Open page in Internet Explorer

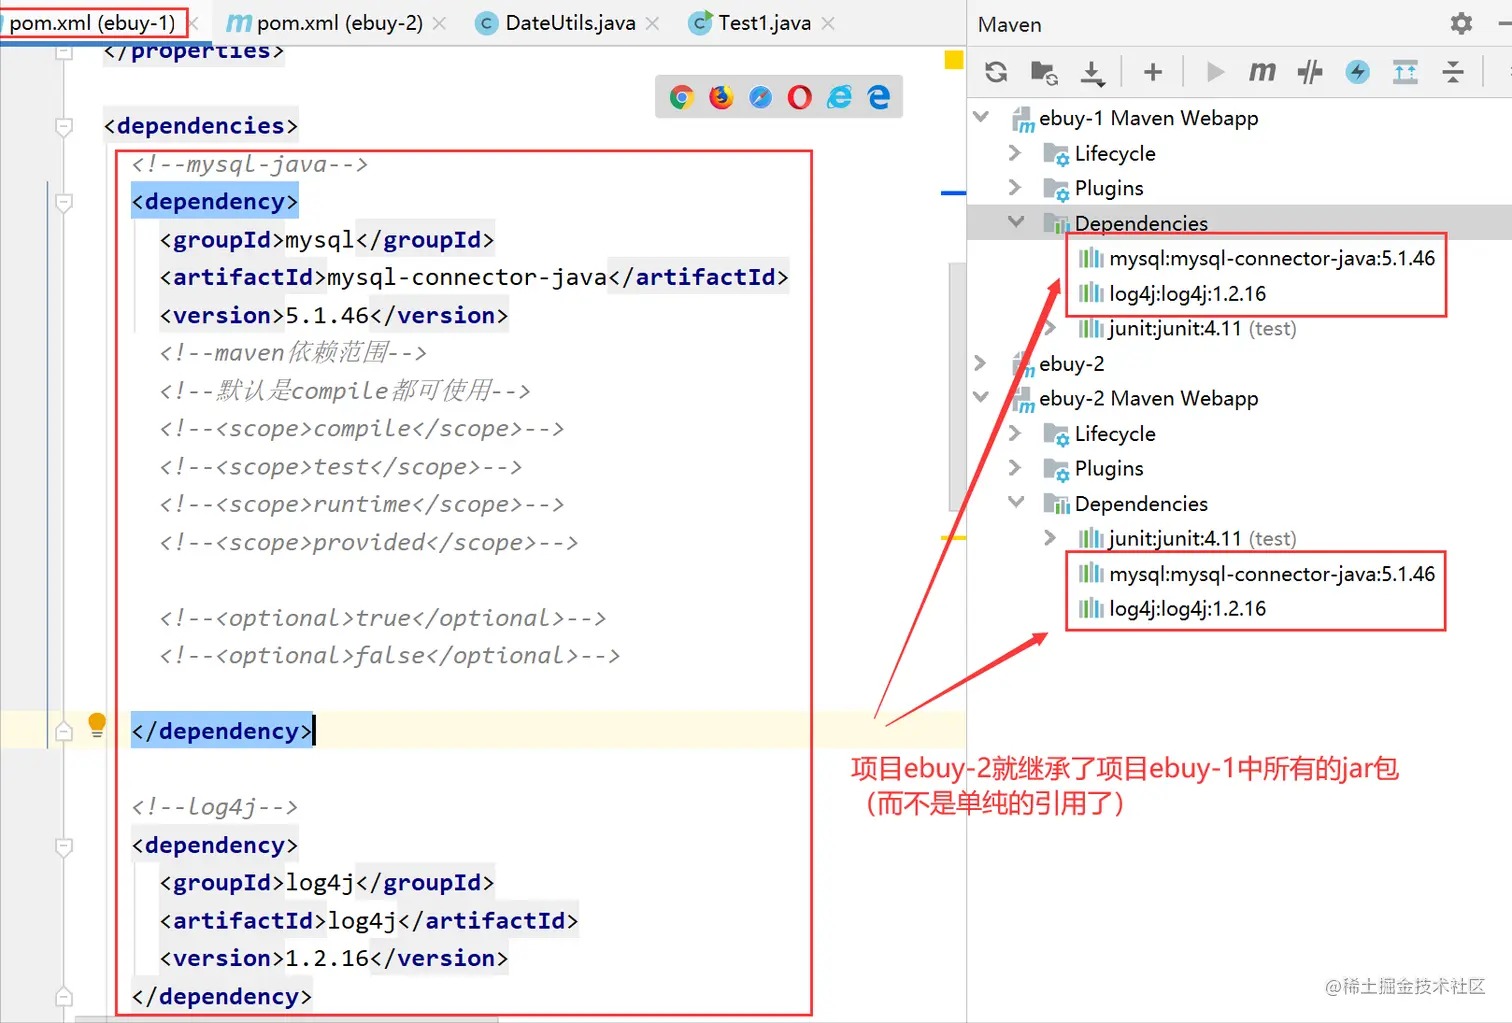[839, 97]
